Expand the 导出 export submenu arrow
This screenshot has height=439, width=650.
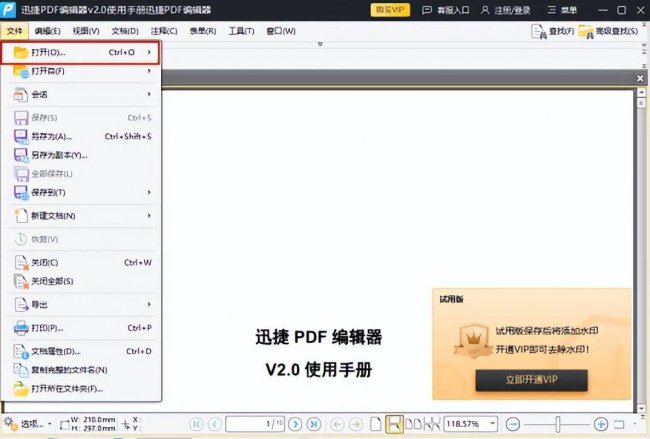coord(149,304)
